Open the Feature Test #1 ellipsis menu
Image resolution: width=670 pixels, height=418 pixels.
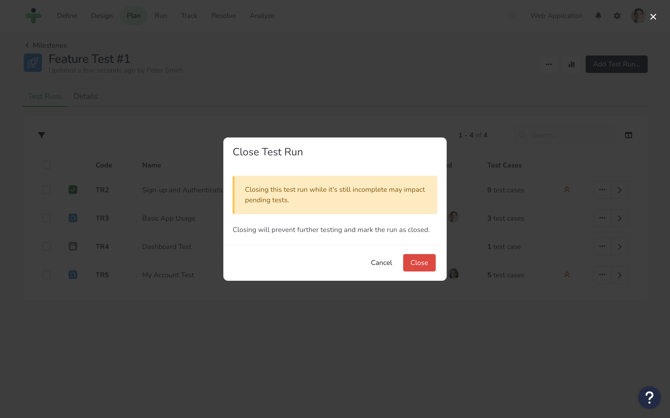pos(548,64)
